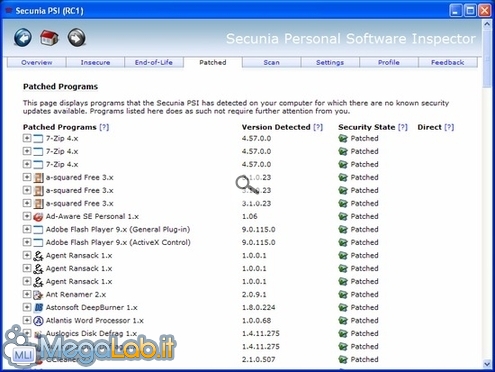Image resolution: width=495 pixels, height=372 pixels.
Task: Minimize the Secunia PSI window
Action: pos(456,10)
